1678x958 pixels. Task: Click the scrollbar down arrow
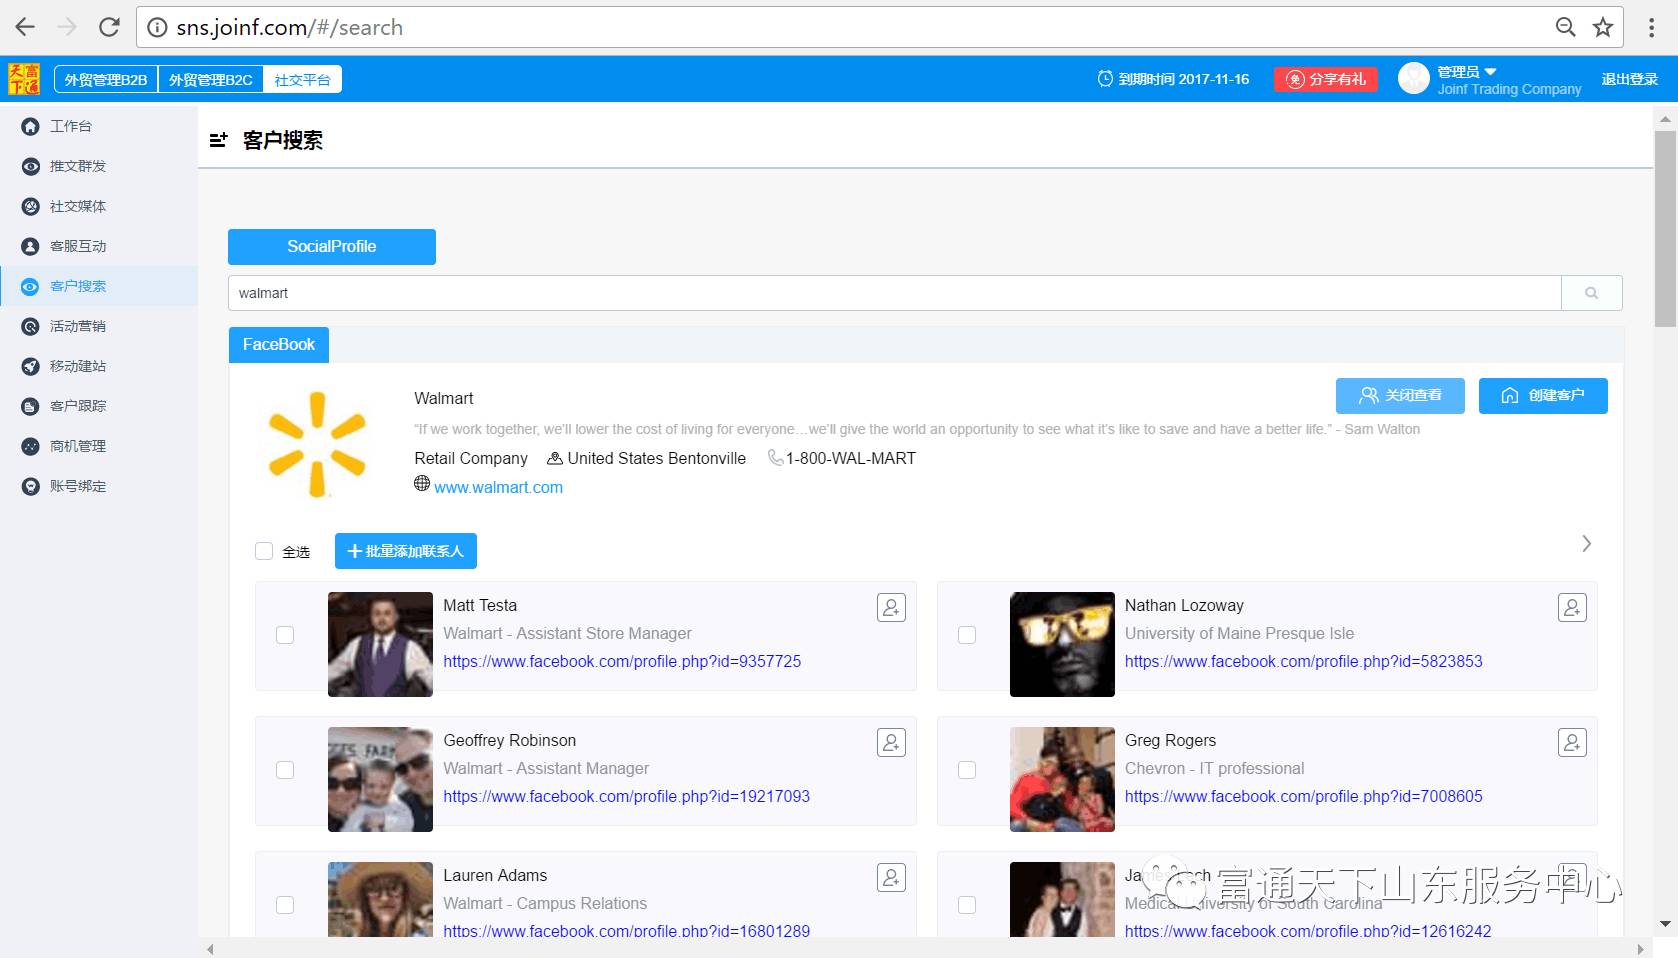pyautogui.click(x=1665, y=924)
